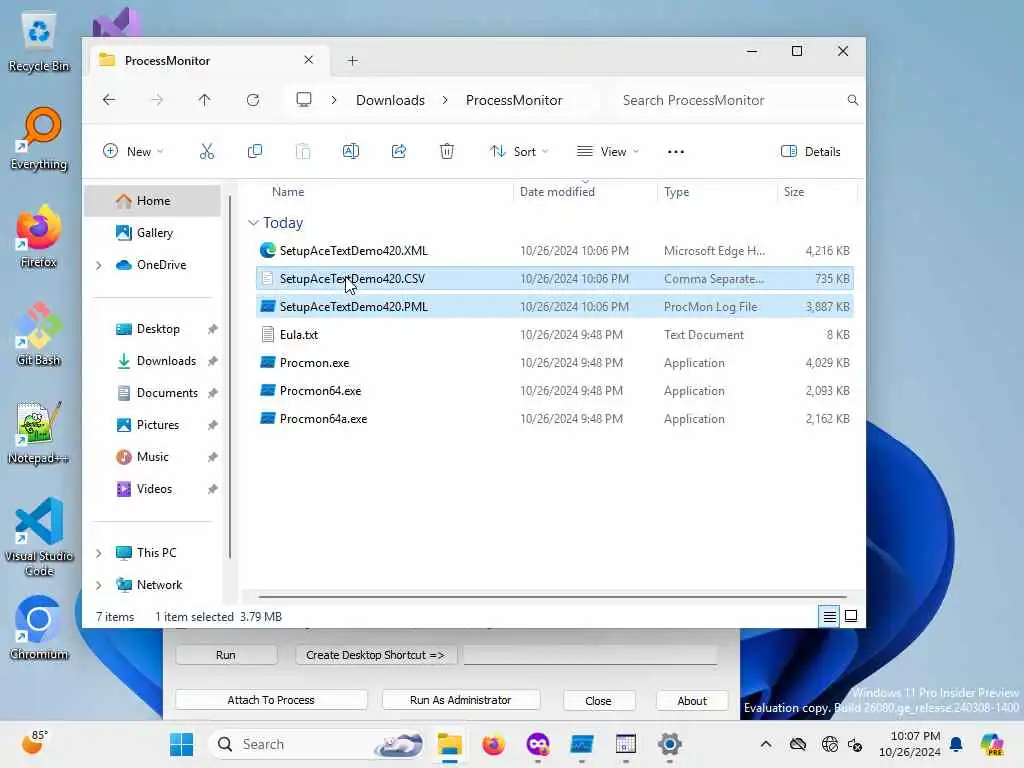Click Create Desktop Shortcut button

click(x=376, y=655)
